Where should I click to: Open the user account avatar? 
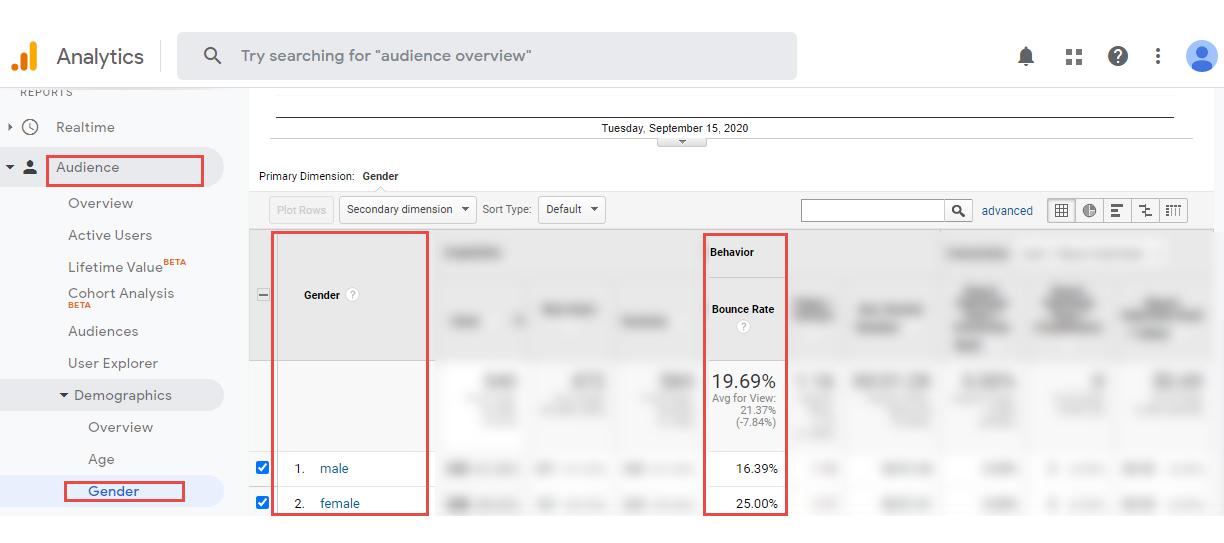point(1202,56)
